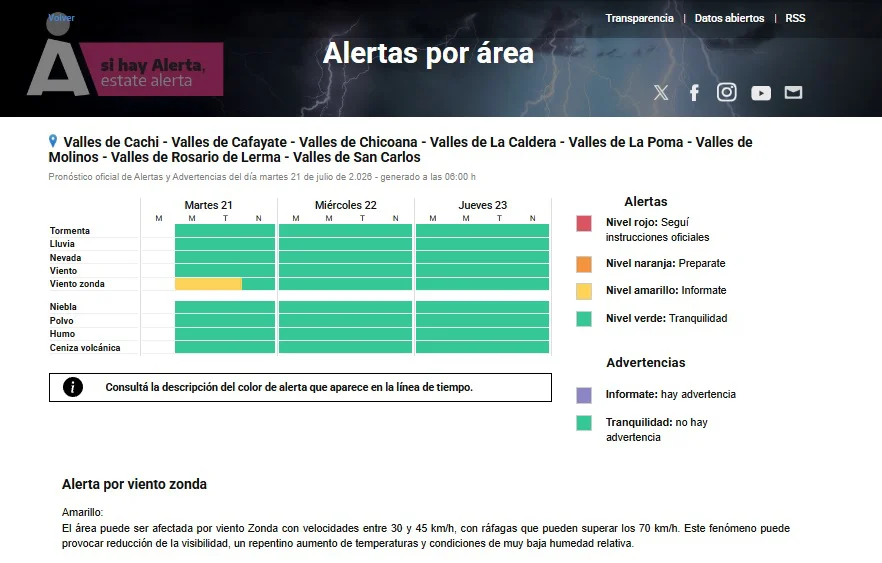Click the info icon in the consultation box
882x563 pixels.
[73, 387]
